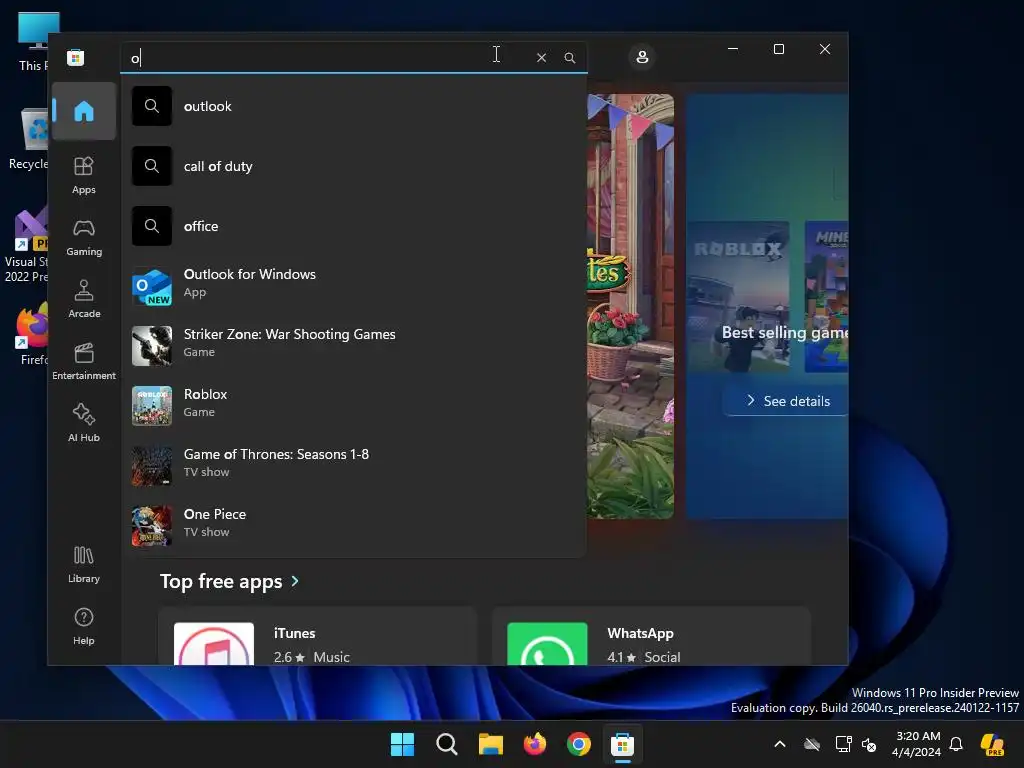
Task: Click the One Piece poster thumbnail
Action: (152, 526)
